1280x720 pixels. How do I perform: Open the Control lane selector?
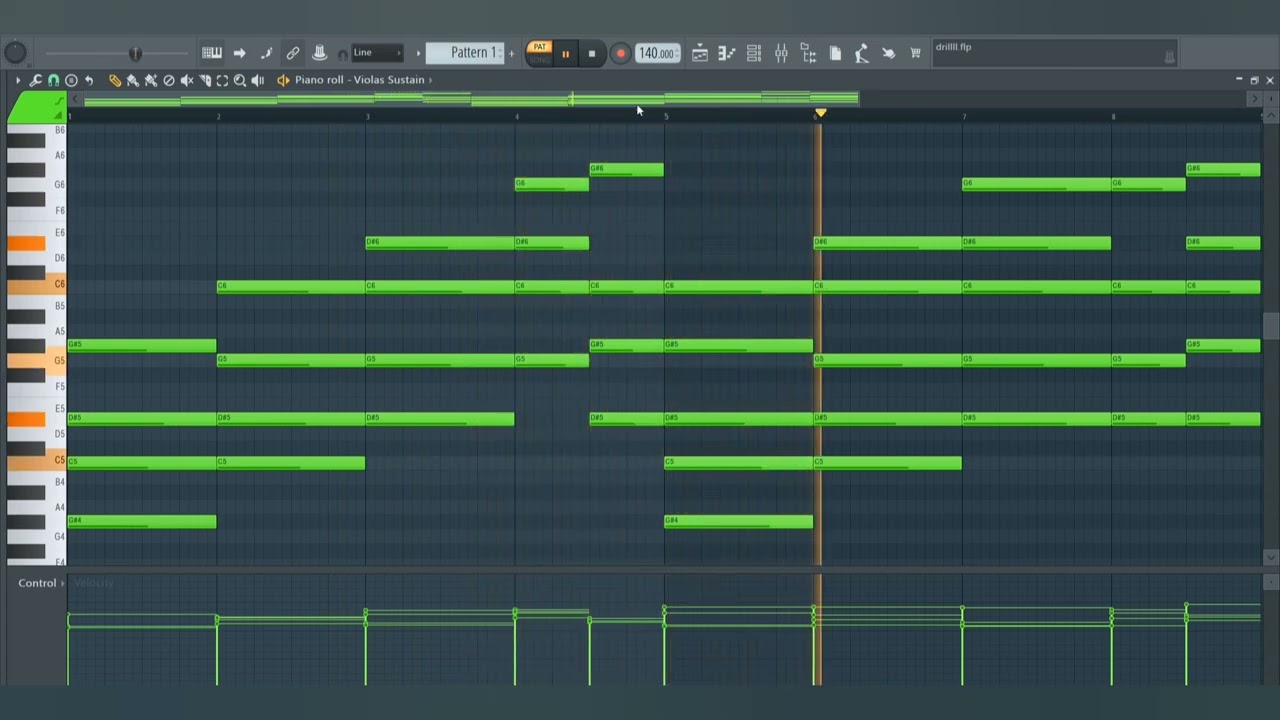click(41, 583)
